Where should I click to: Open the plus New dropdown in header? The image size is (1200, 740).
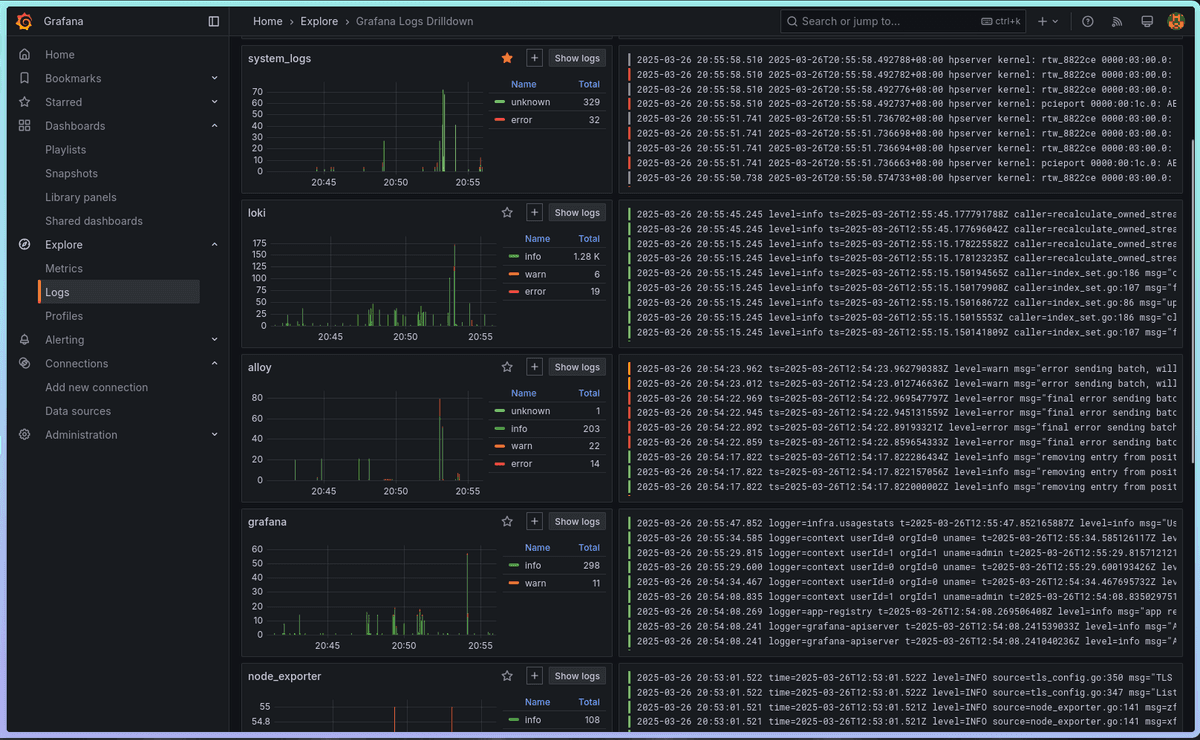[1047, 21]
